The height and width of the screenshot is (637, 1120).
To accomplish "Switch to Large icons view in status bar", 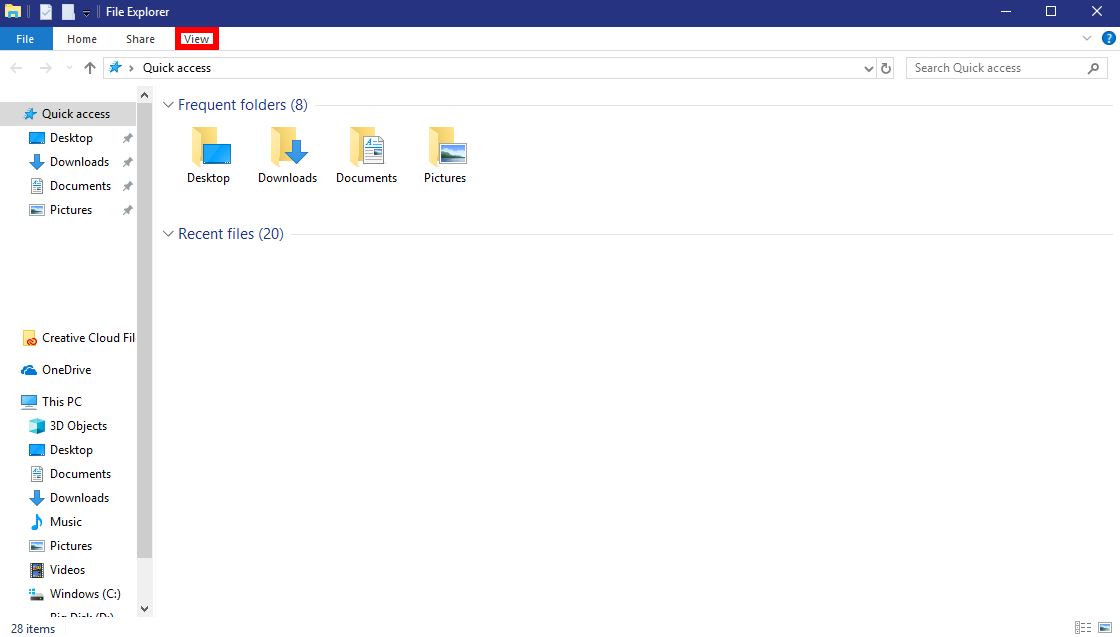I will (x=1105, y=628).
